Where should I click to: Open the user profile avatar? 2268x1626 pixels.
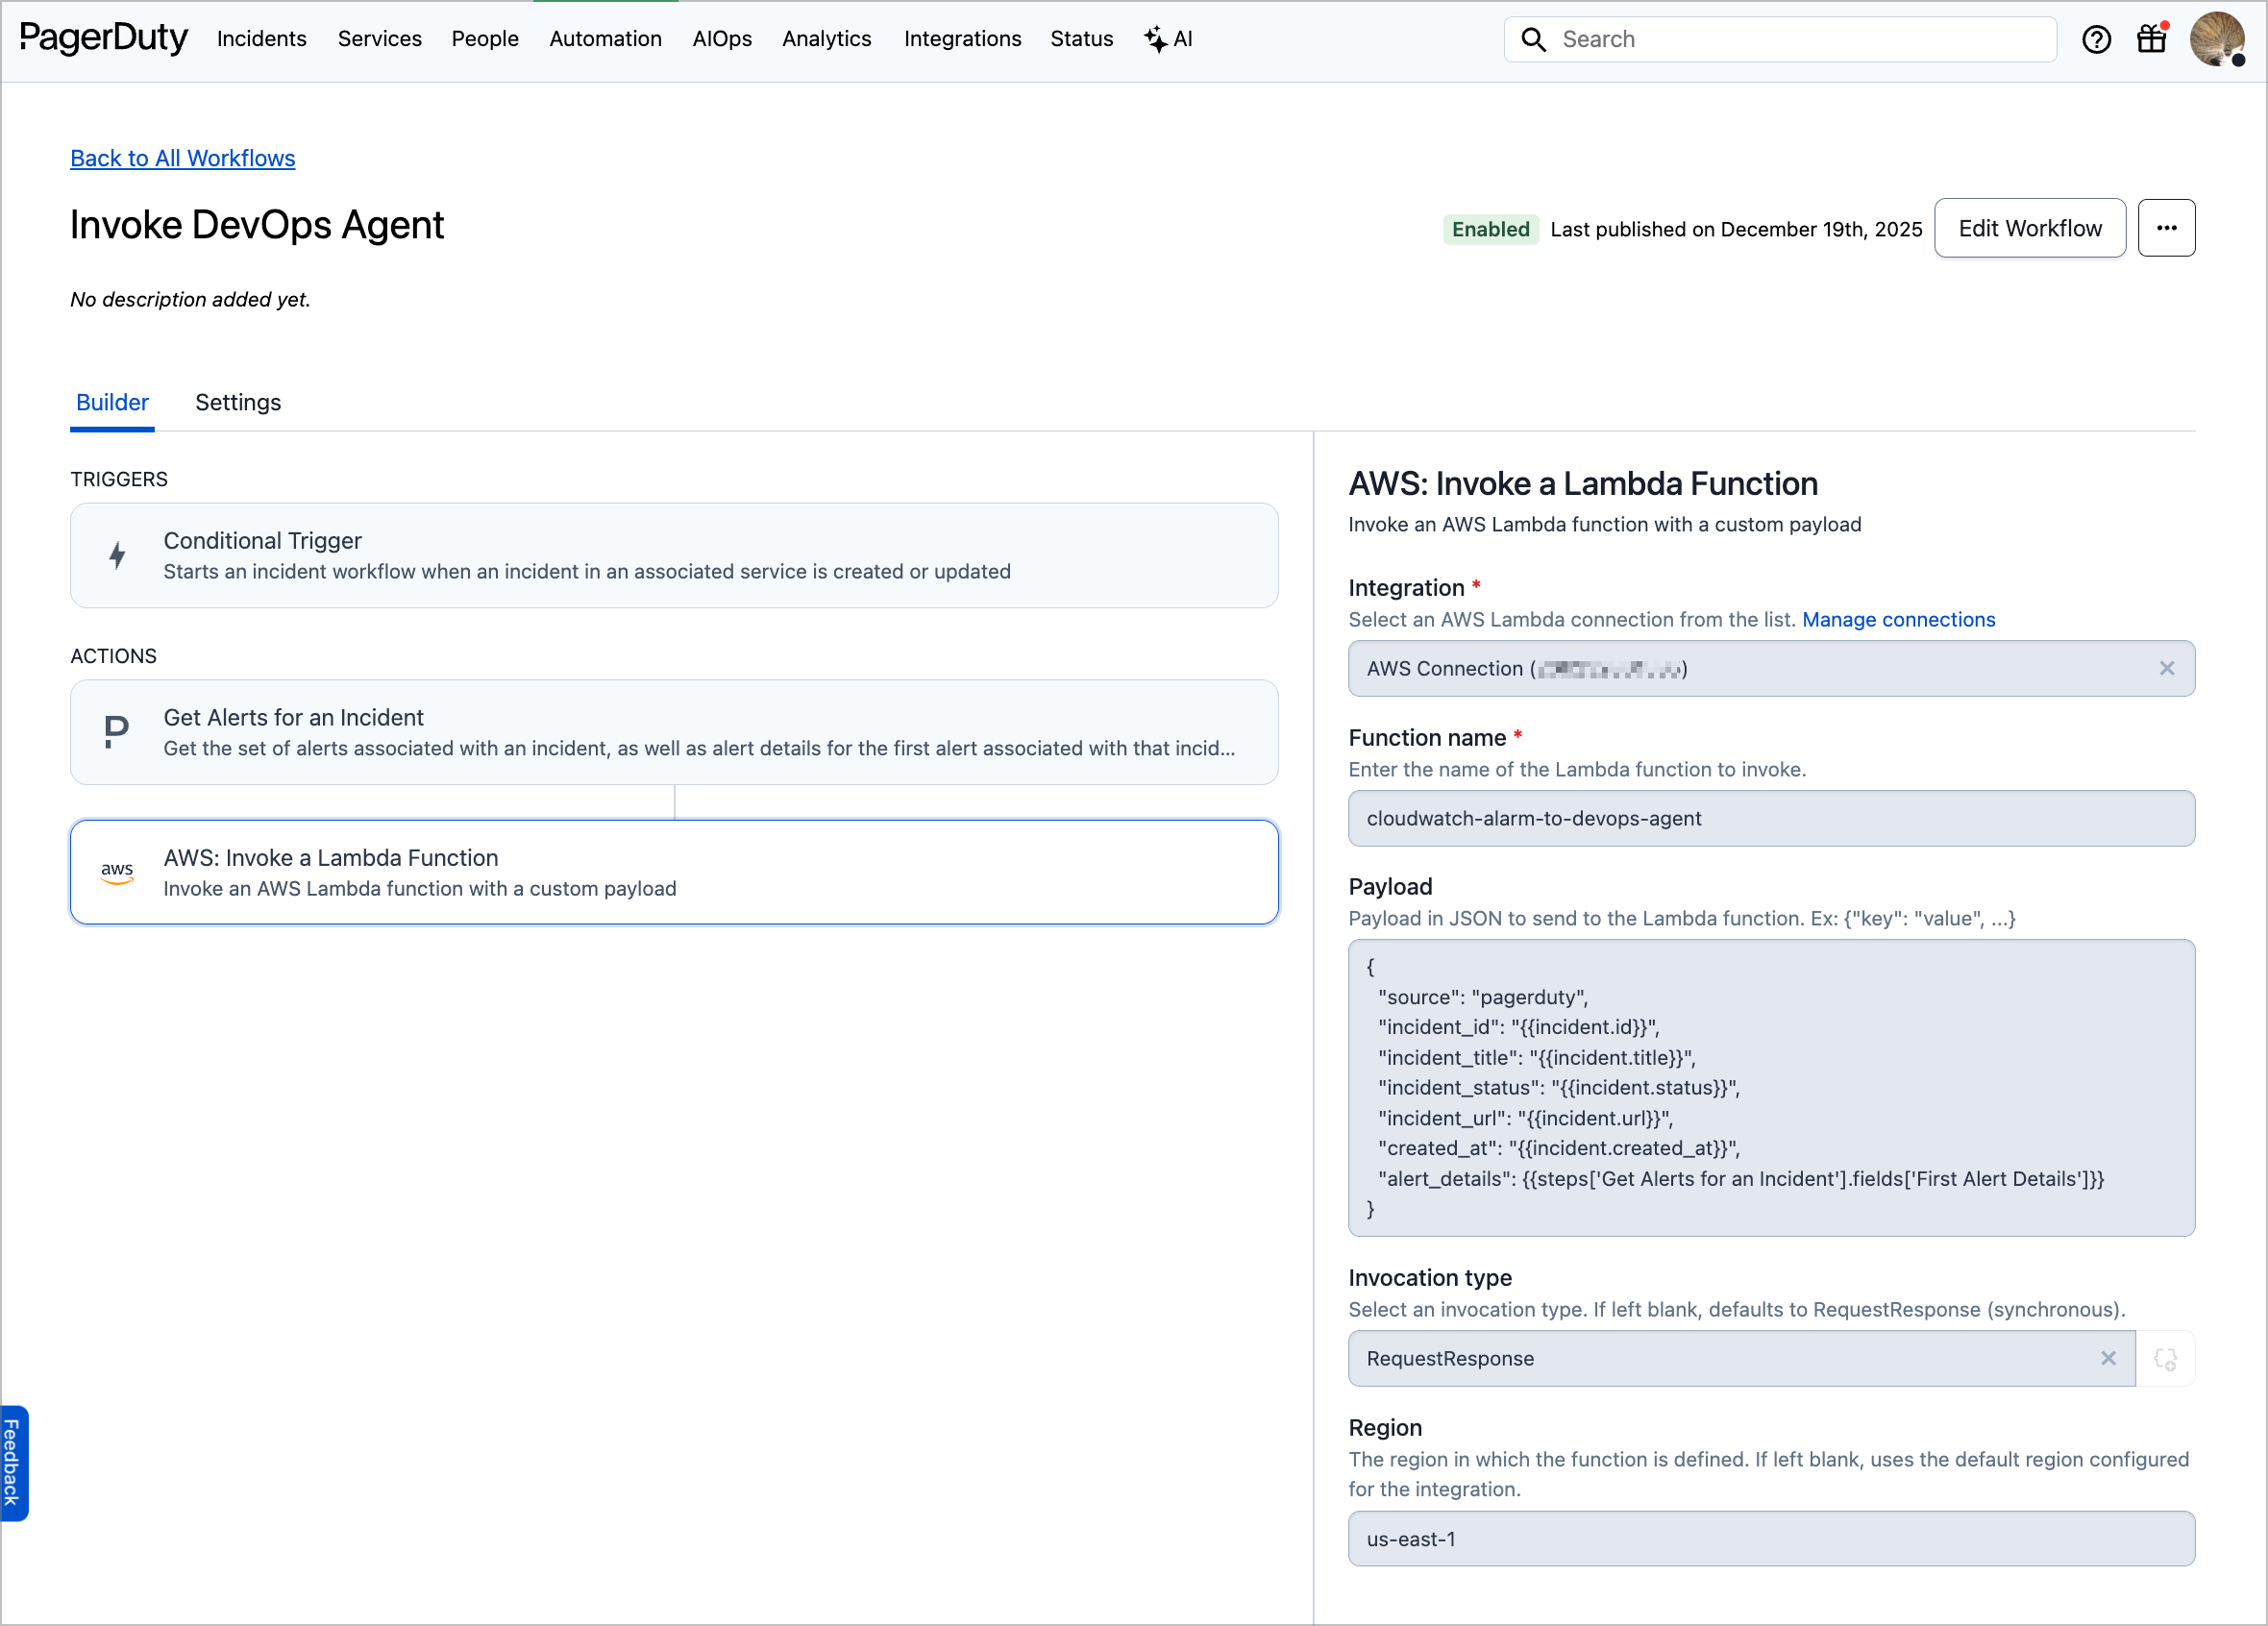pyautogui.click(x=2216, y=39)
